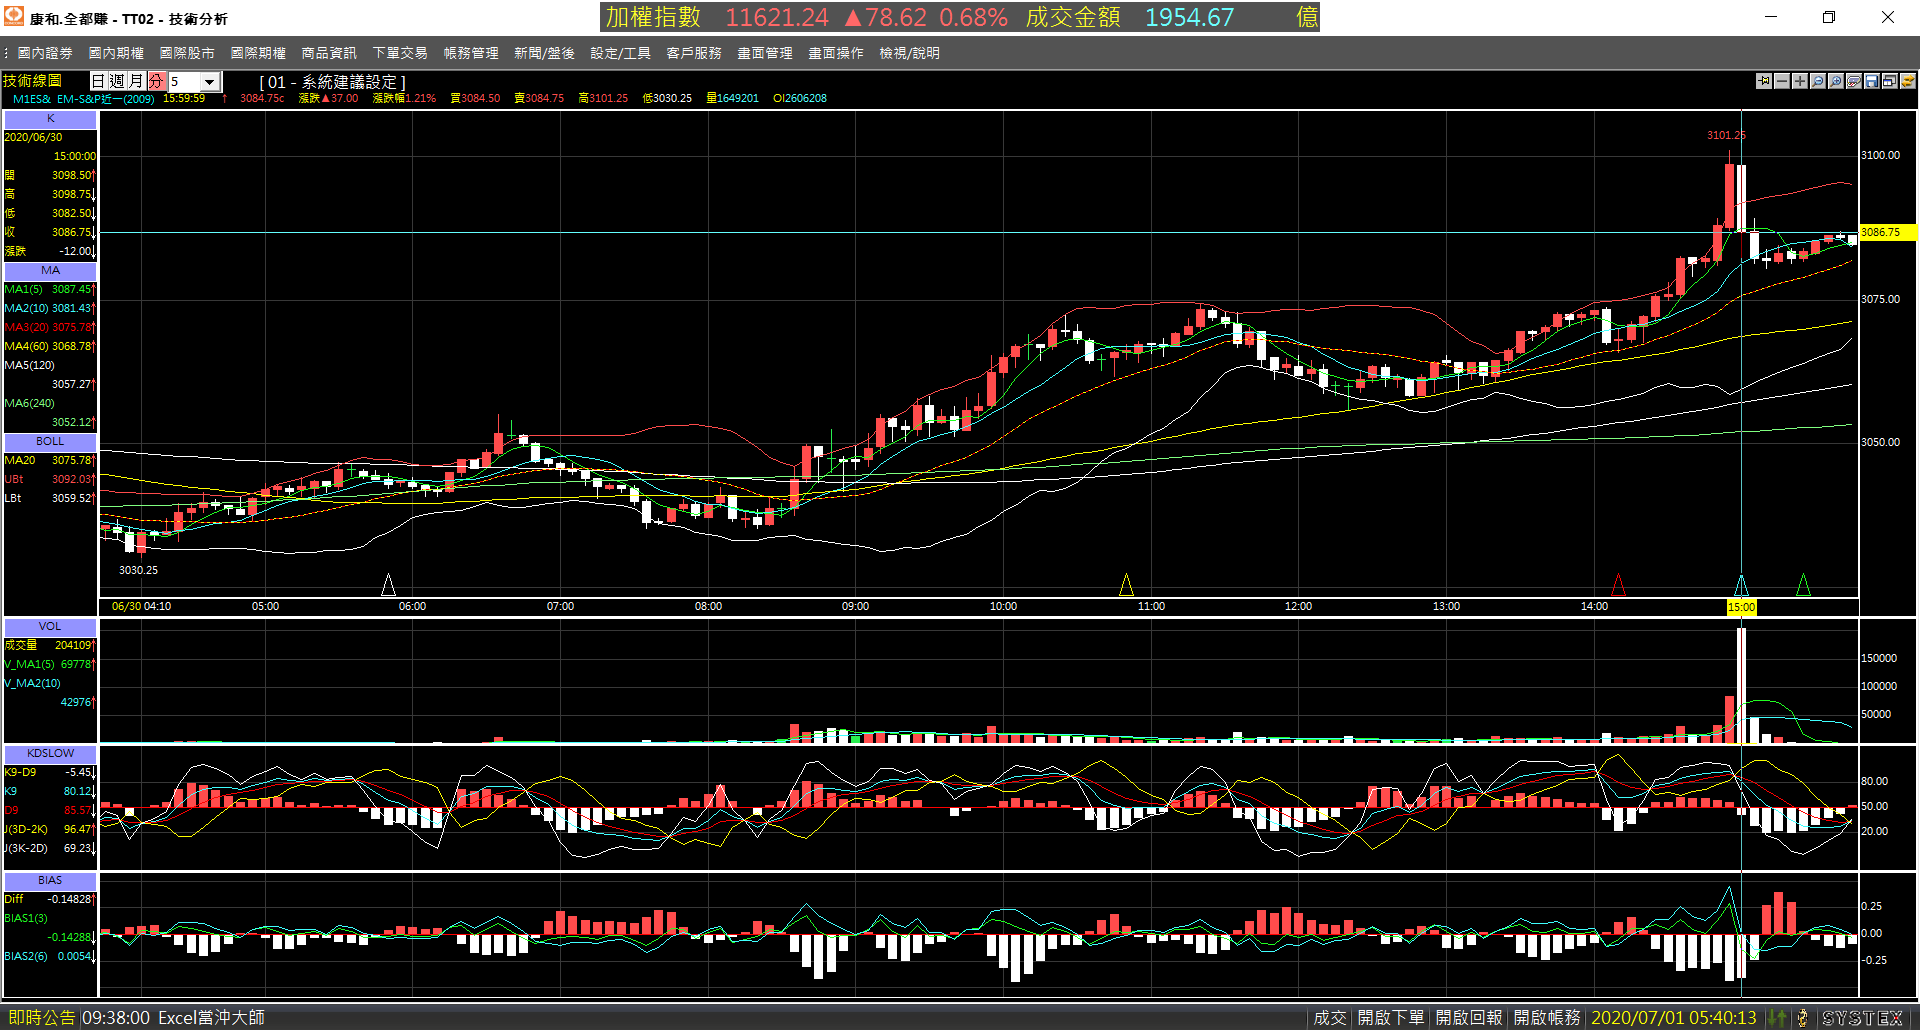Click the 開啟下單 status bar button
1920x1030 pixels.
[x=1390, y=1018]
